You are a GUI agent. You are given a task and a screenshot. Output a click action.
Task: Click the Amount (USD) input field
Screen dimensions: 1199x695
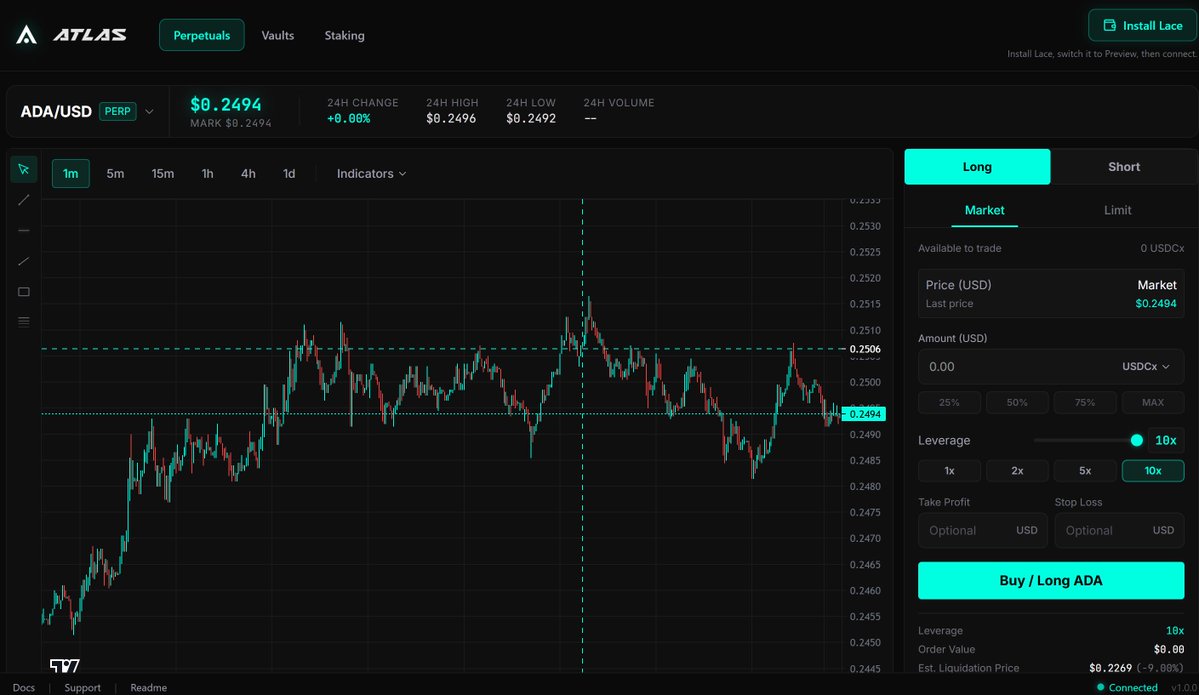1051,367
